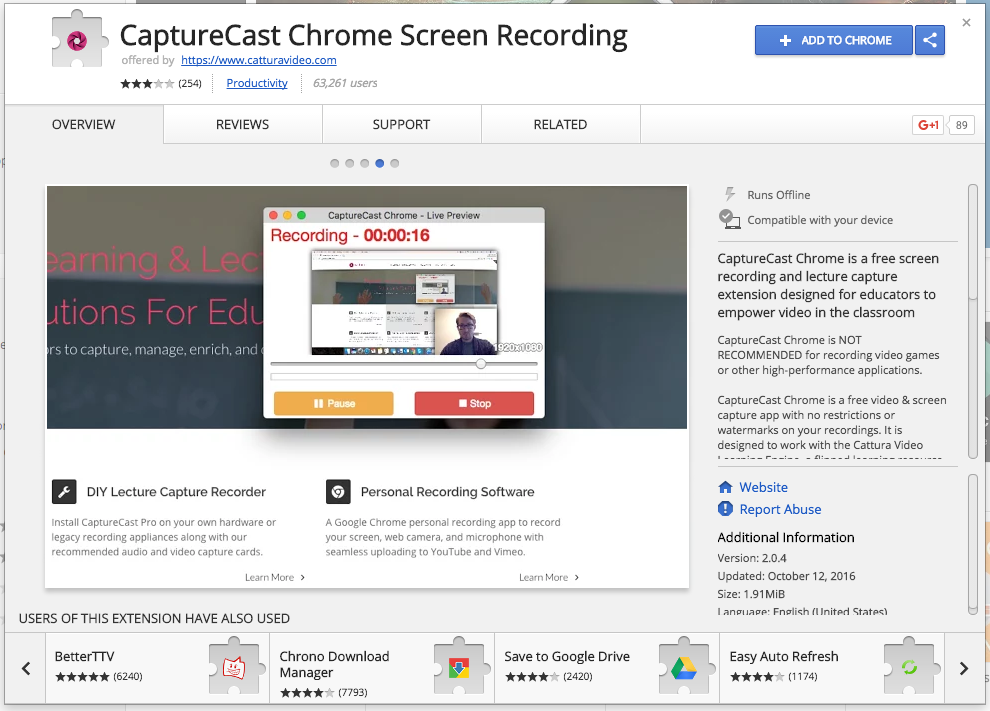Open the Productivity category link

pos(257,83)
